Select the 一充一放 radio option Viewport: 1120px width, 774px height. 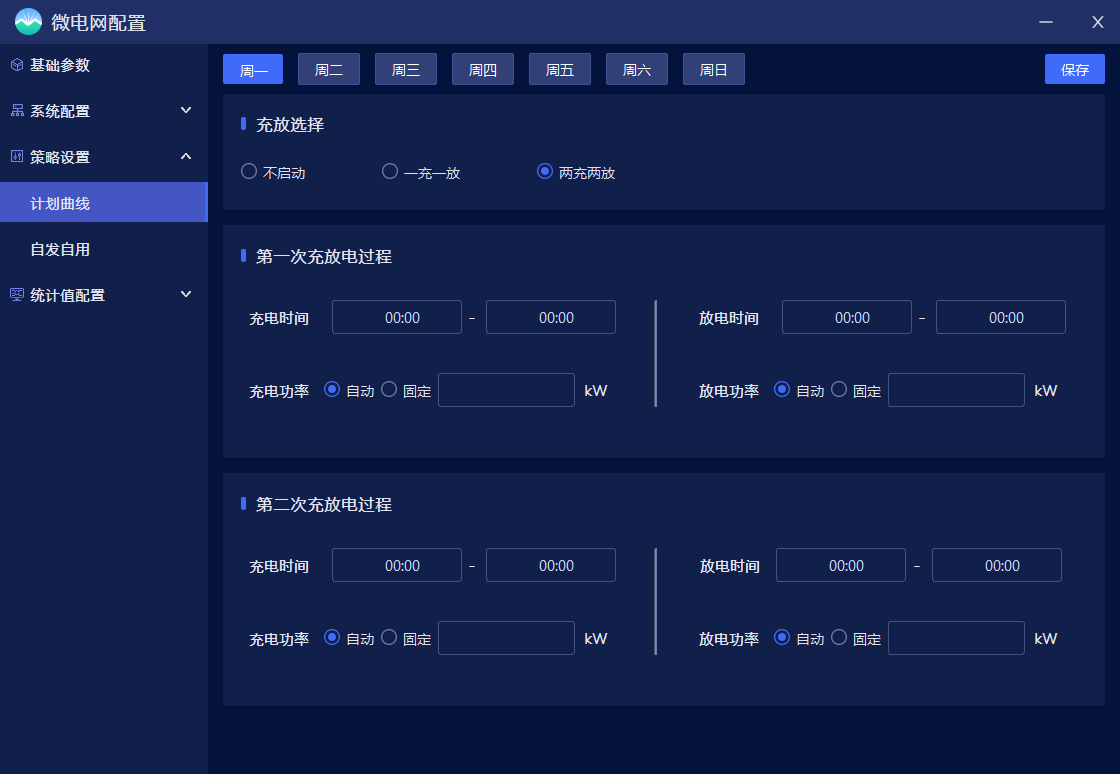pyautogui.click(x=389, y=171)
